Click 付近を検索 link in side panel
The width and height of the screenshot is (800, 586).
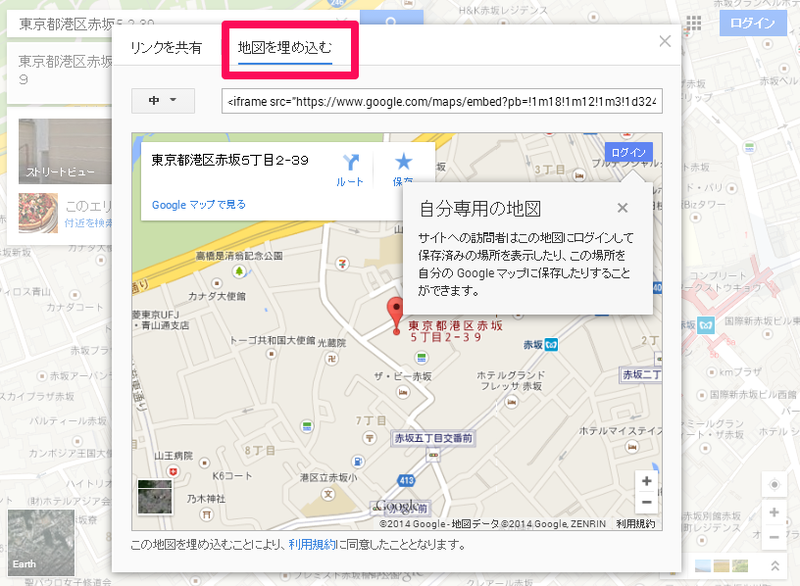coord(88,223)
